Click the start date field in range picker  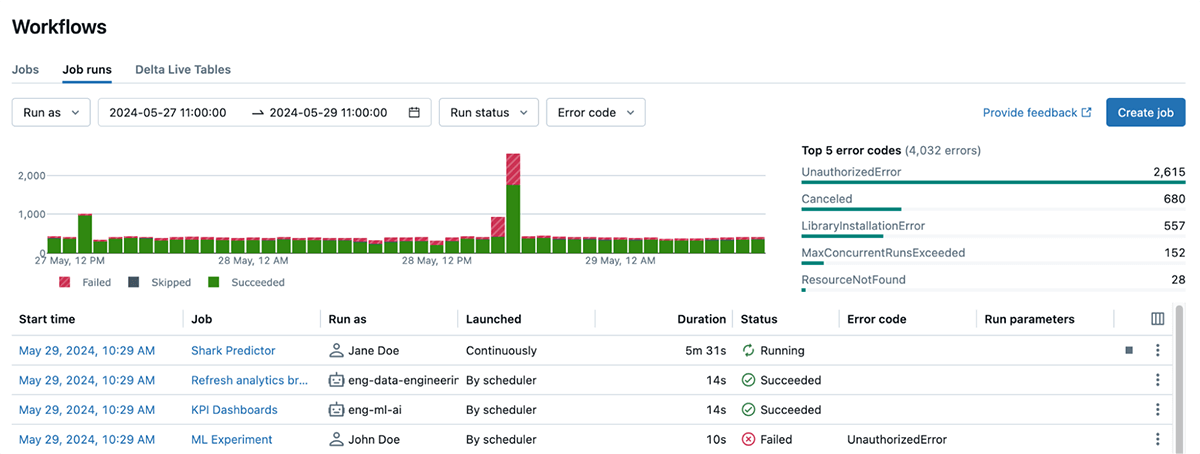click(x=168, y=113)
